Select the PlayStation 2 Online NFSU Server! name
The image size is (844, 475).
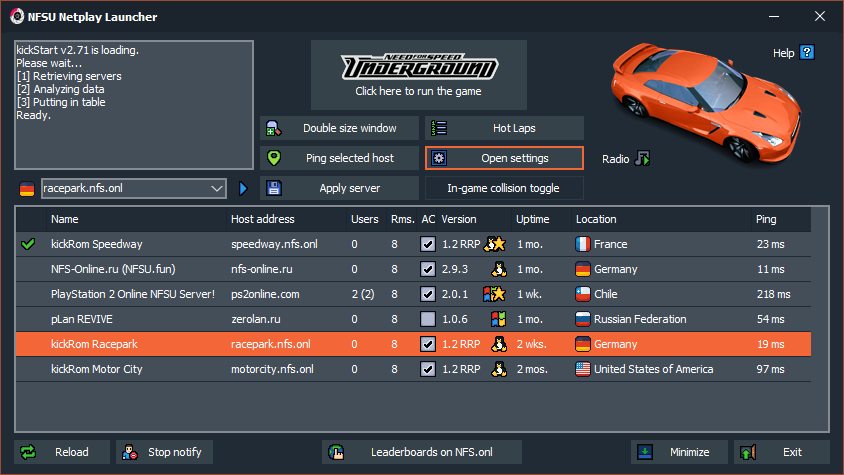[x=132, y=294]
